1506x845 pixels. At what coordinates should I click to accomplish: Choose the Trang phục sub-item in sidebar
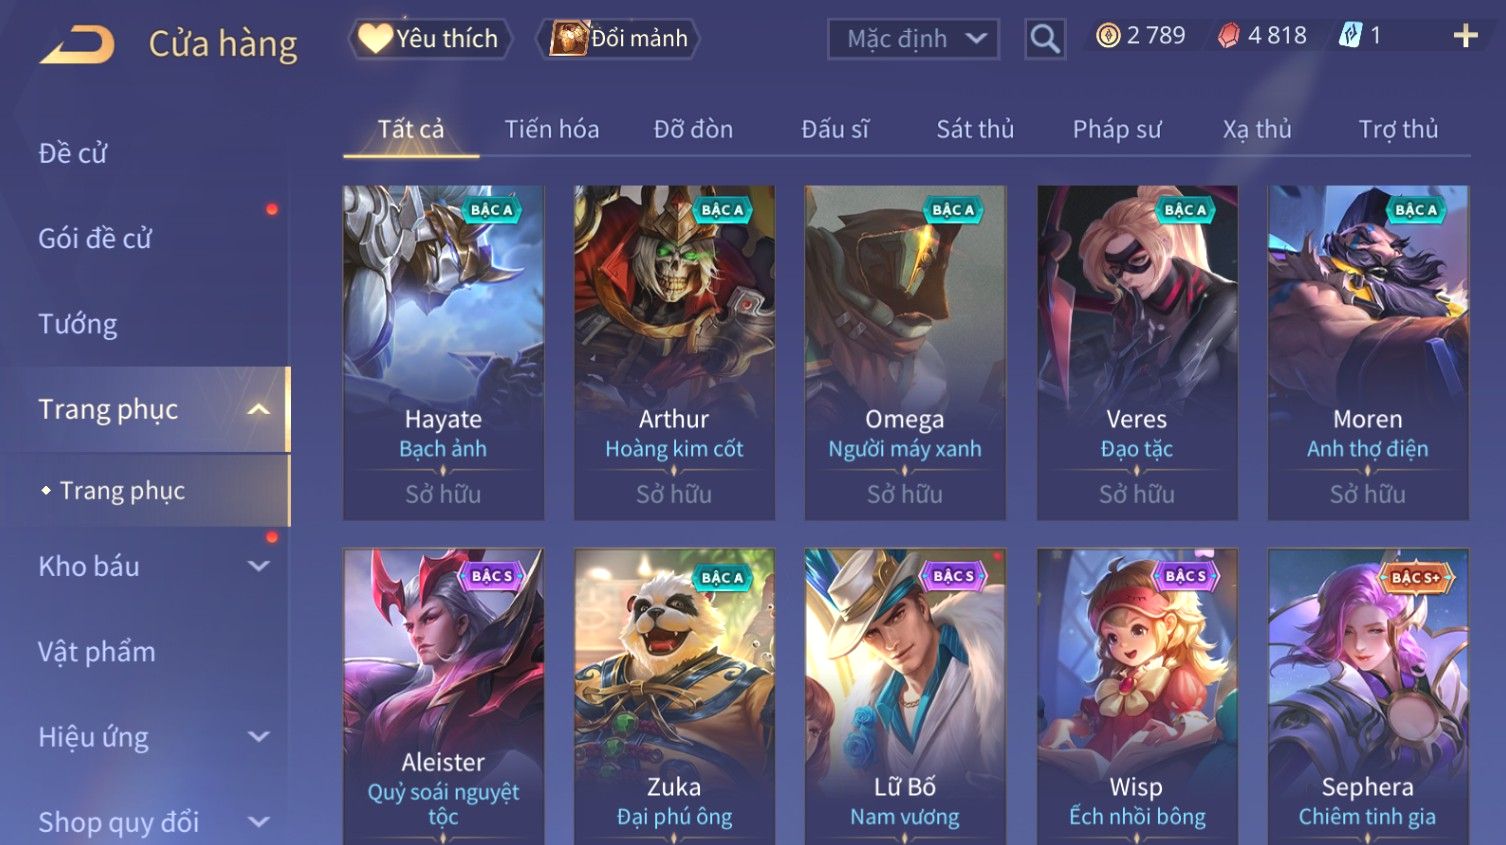point(122,490)
